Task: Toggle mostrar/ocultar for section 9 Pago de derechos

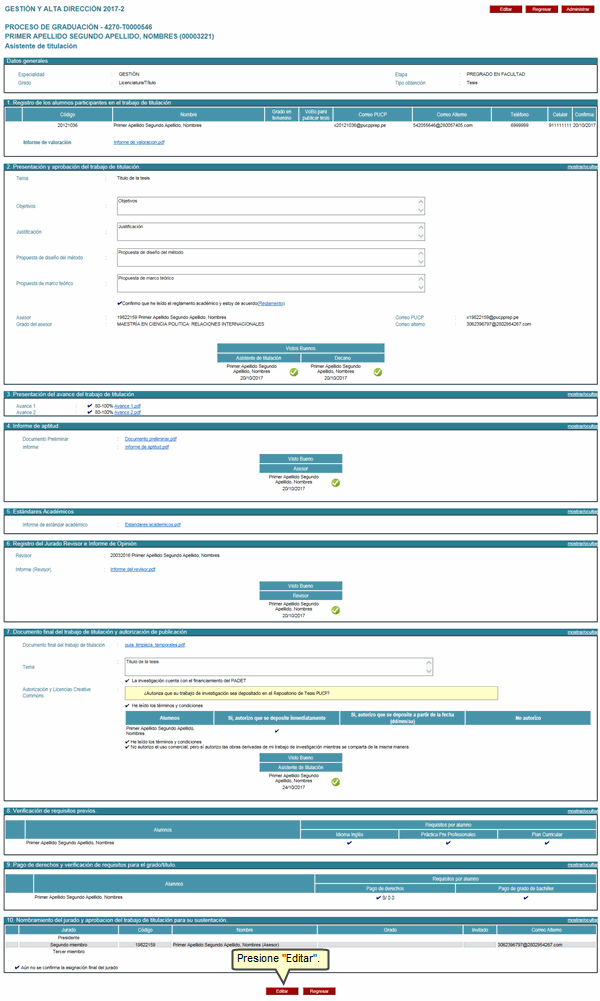Action: pyautogui.click(x=582, y=865)
